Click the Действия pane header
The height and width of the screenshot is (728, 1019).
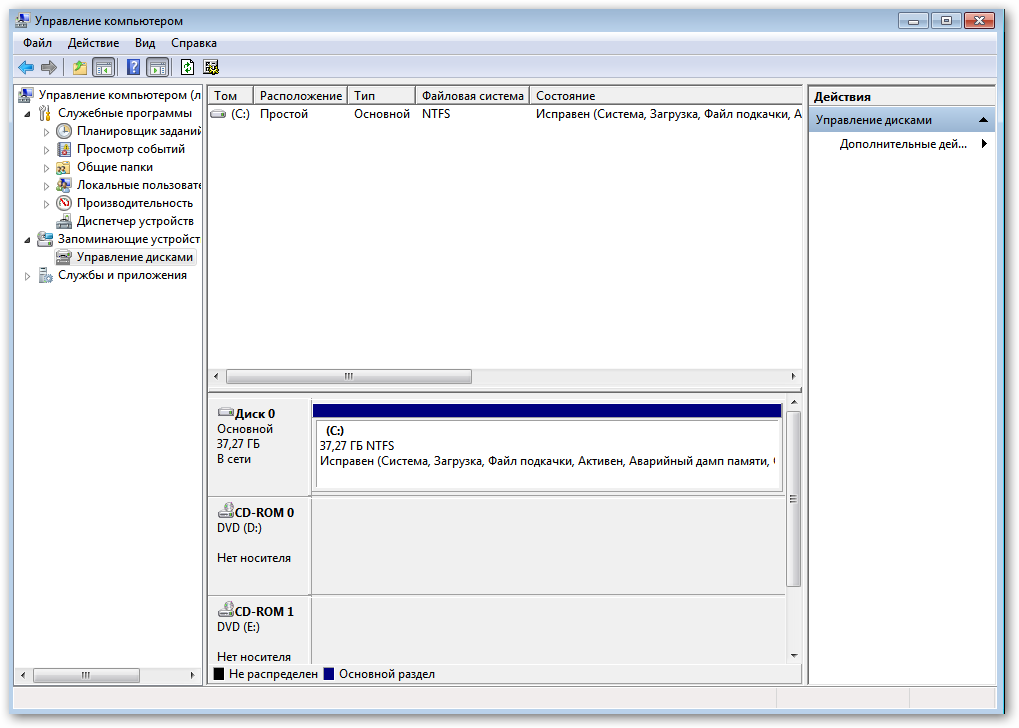tap(902, 96)
